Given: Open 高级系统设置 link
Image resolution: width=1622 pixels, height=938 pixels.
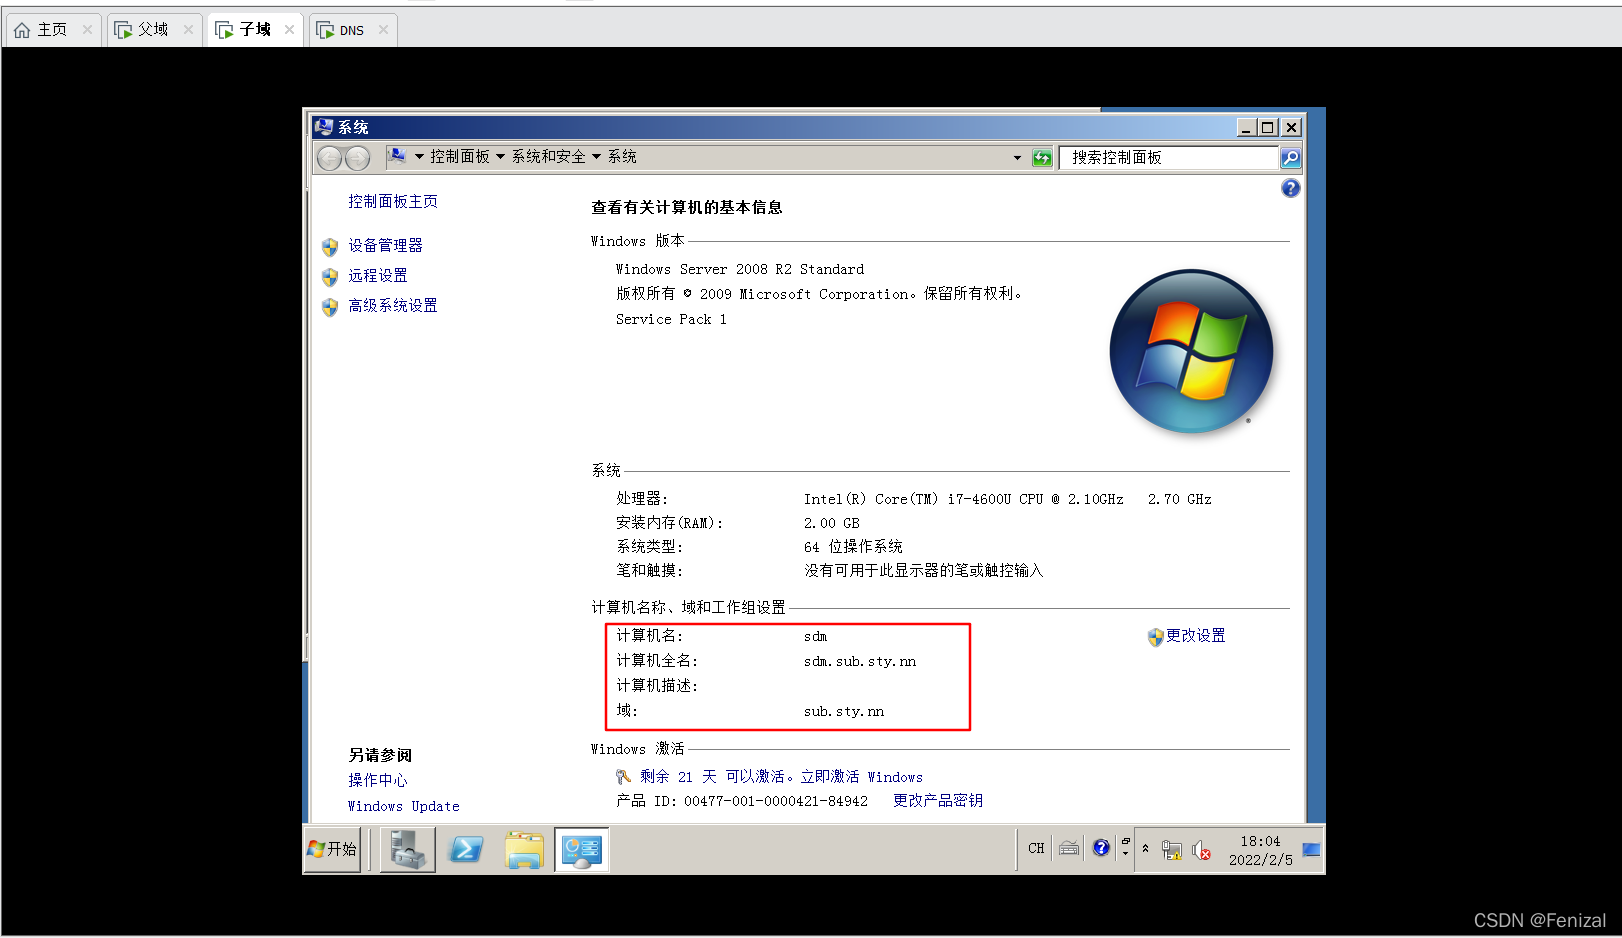Looking at the screenshot, I should [x=393, y=306].
